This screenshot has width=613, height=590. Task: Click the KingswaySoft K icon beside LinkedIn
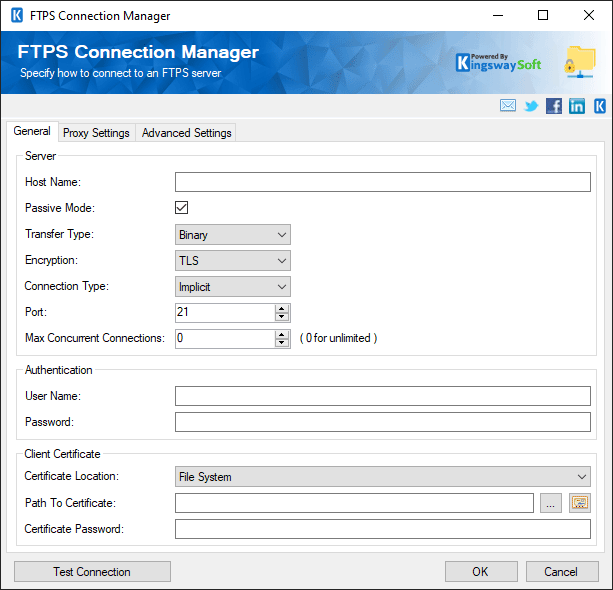tap(600, 106)
